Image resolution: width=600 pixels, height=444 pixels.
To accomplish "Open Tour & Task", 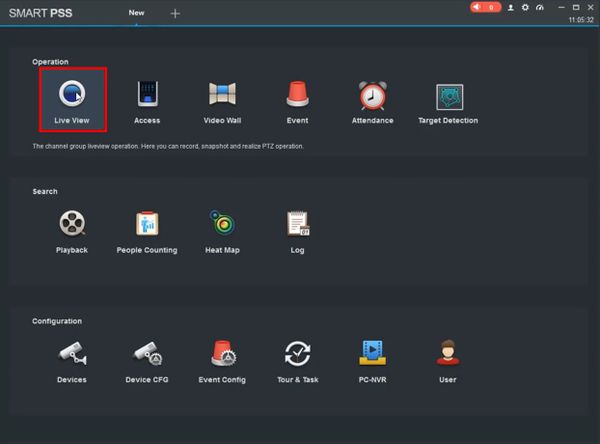I will (x=297, y=357).
